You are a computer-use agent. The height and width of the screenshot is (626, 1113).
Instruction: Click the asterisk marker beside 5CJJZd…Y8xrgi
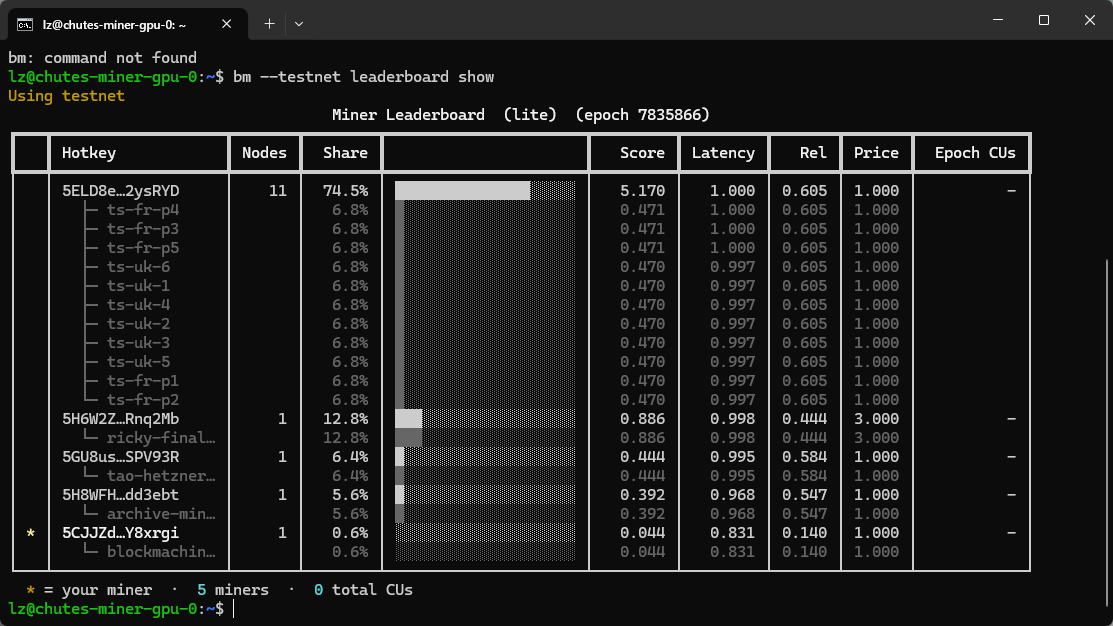click(31, 533)
